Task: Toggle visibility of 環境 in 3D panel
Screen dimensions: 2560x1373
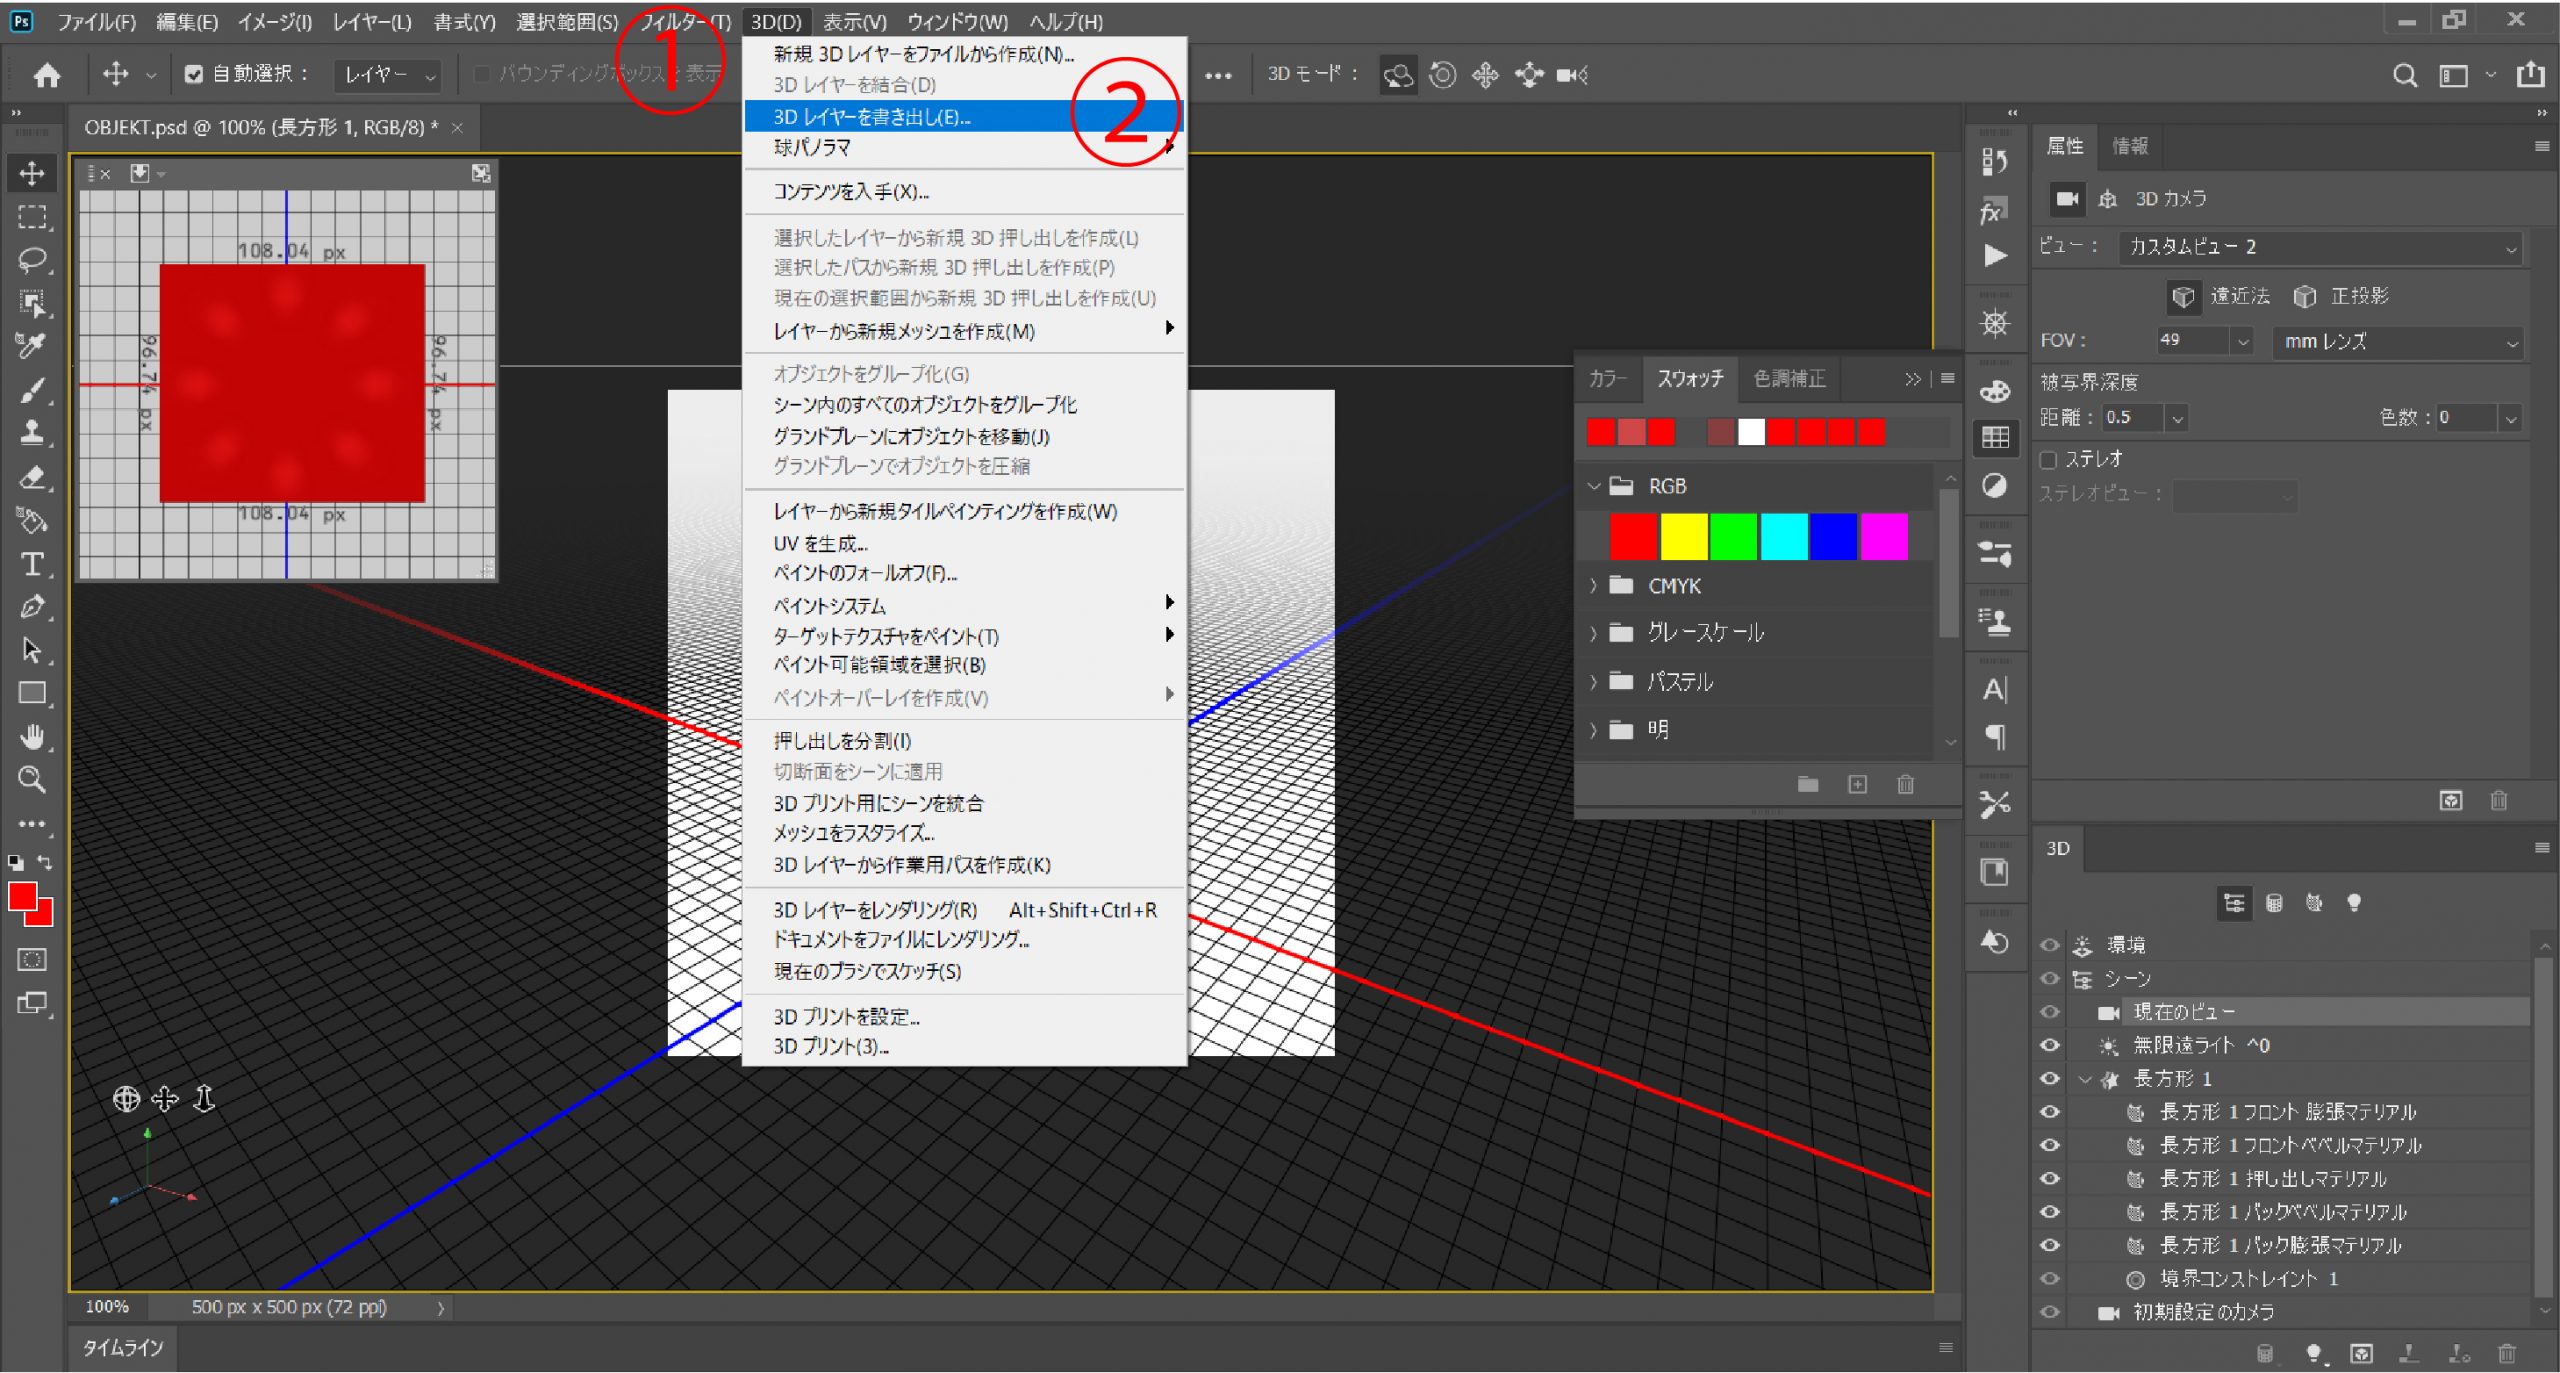Action: [2049, 946]
